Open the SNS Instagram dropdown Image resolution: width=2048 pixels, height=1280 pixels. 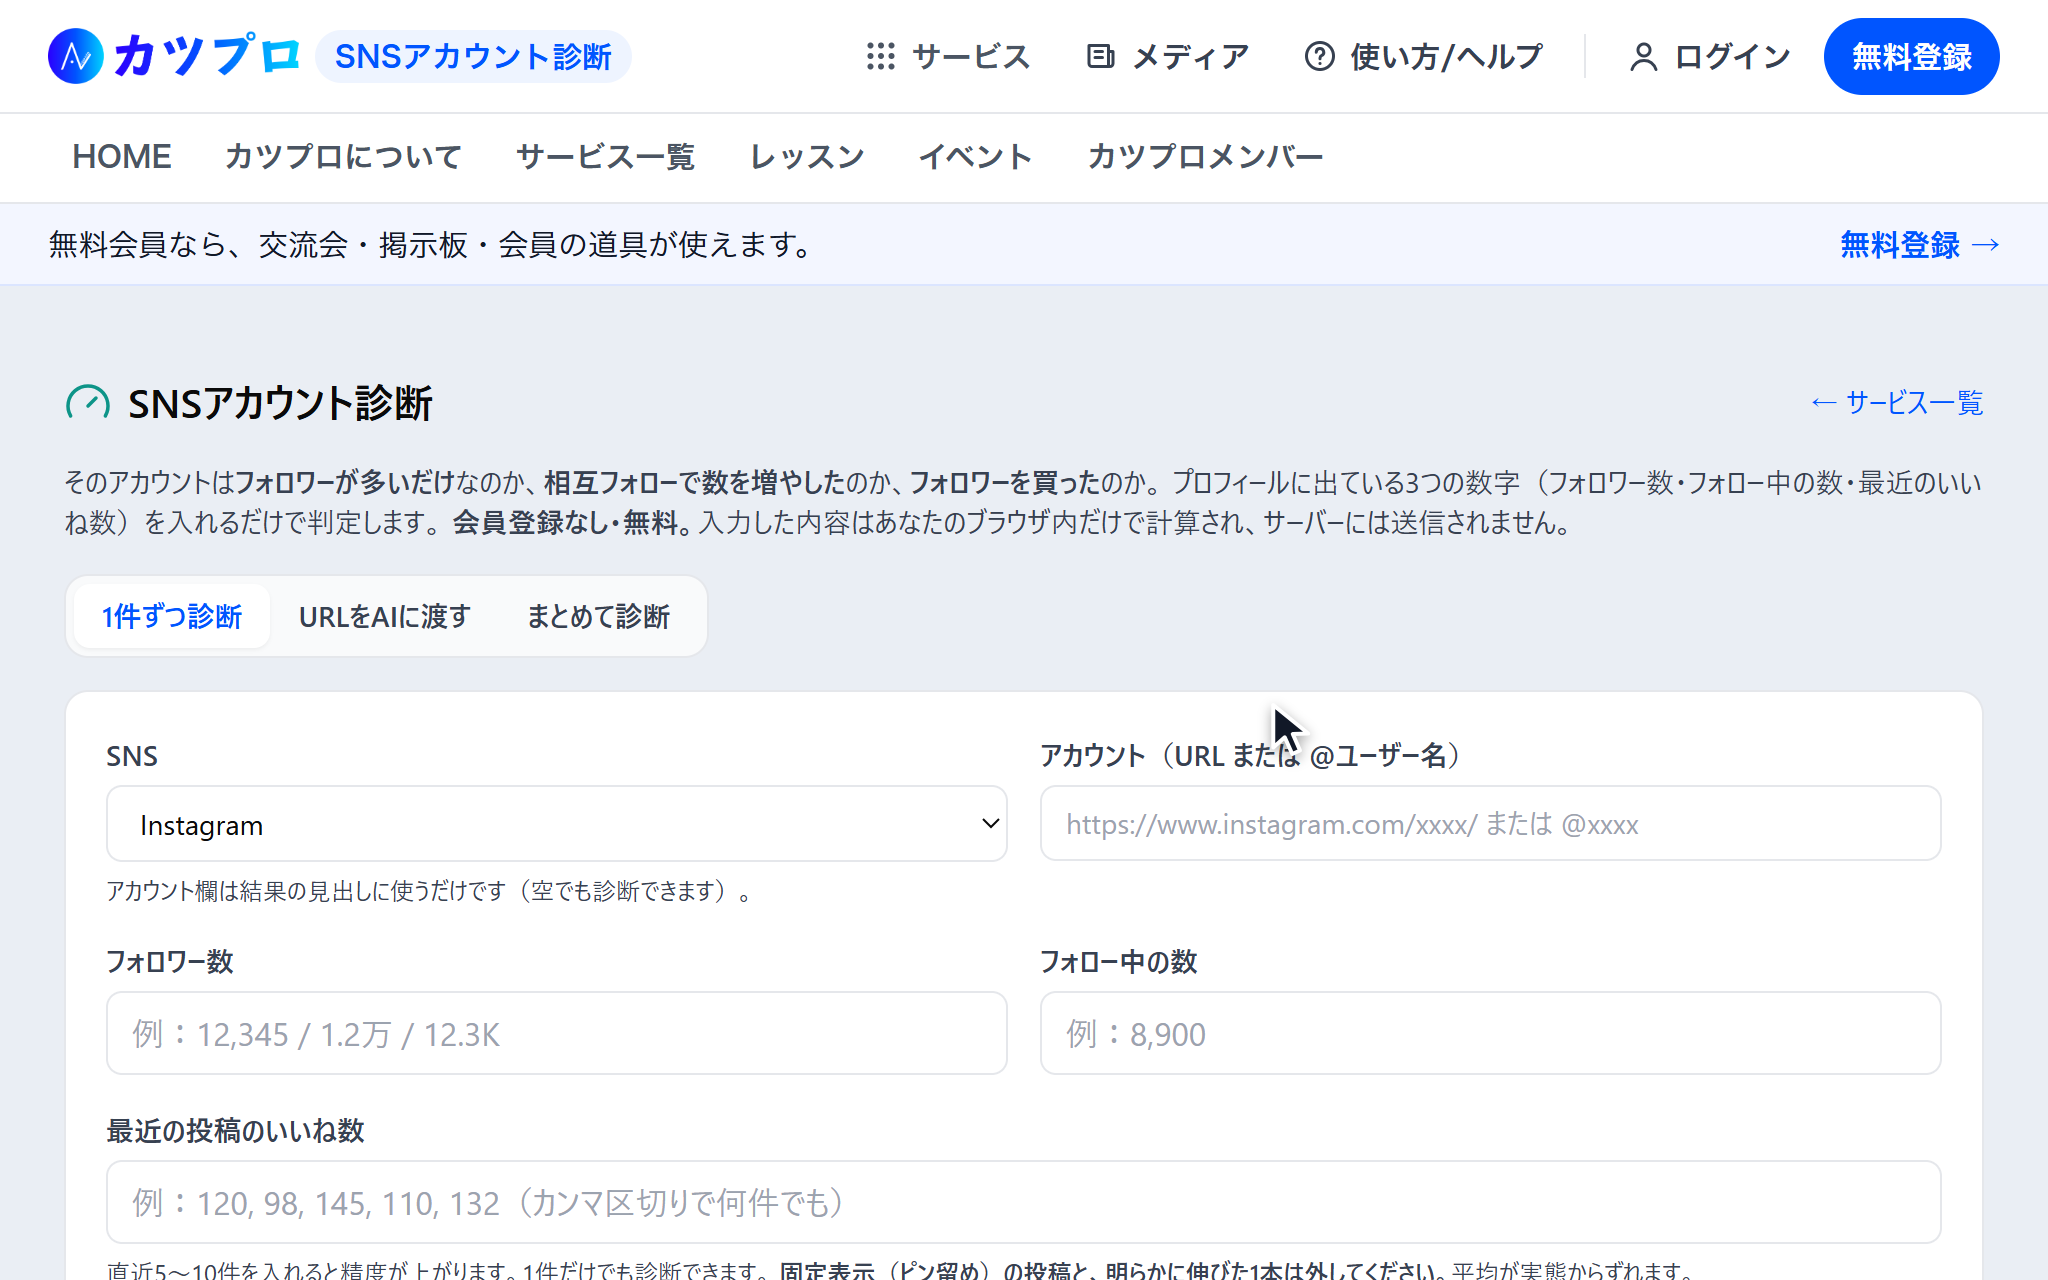point(556,824)
